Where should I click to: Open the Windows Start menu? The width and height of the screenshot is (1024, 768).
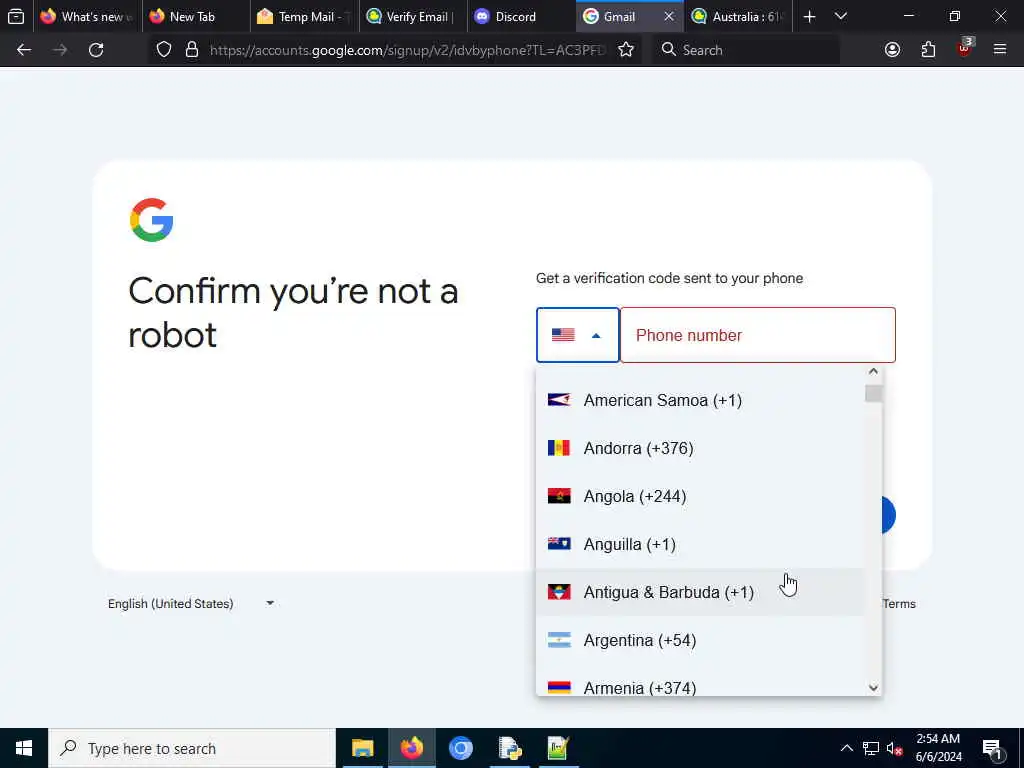tap(24, 748)
